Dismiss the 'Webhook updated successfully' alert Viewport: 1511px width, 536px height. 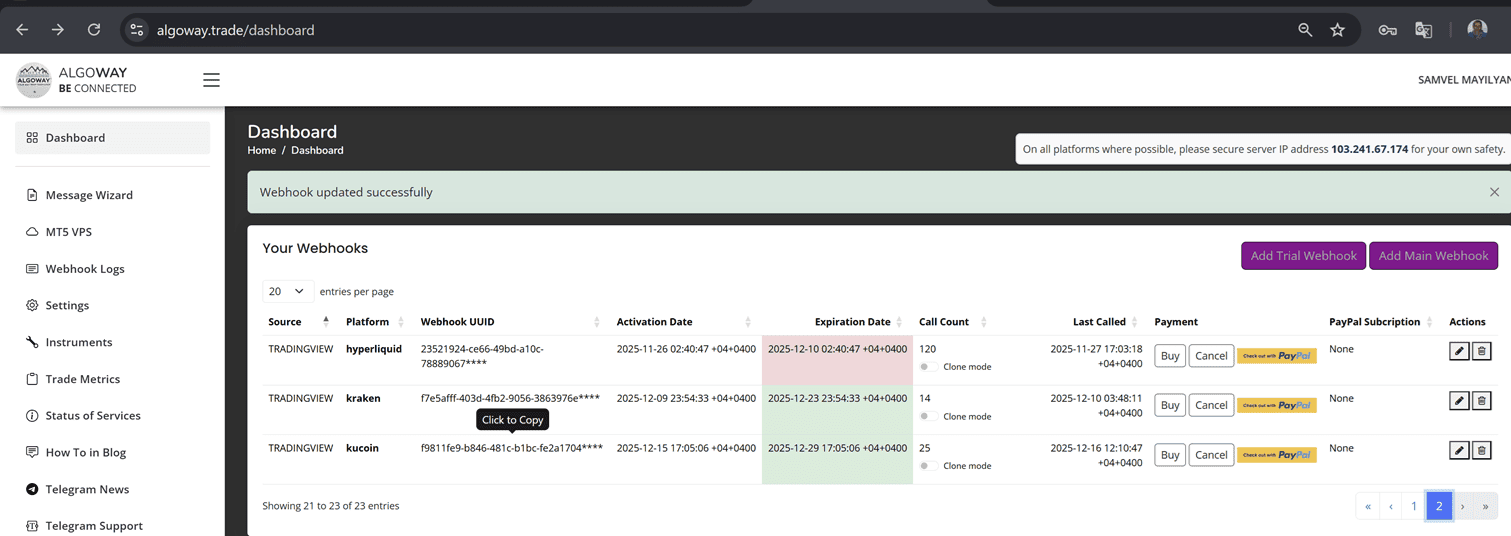tap(1494, 192)
